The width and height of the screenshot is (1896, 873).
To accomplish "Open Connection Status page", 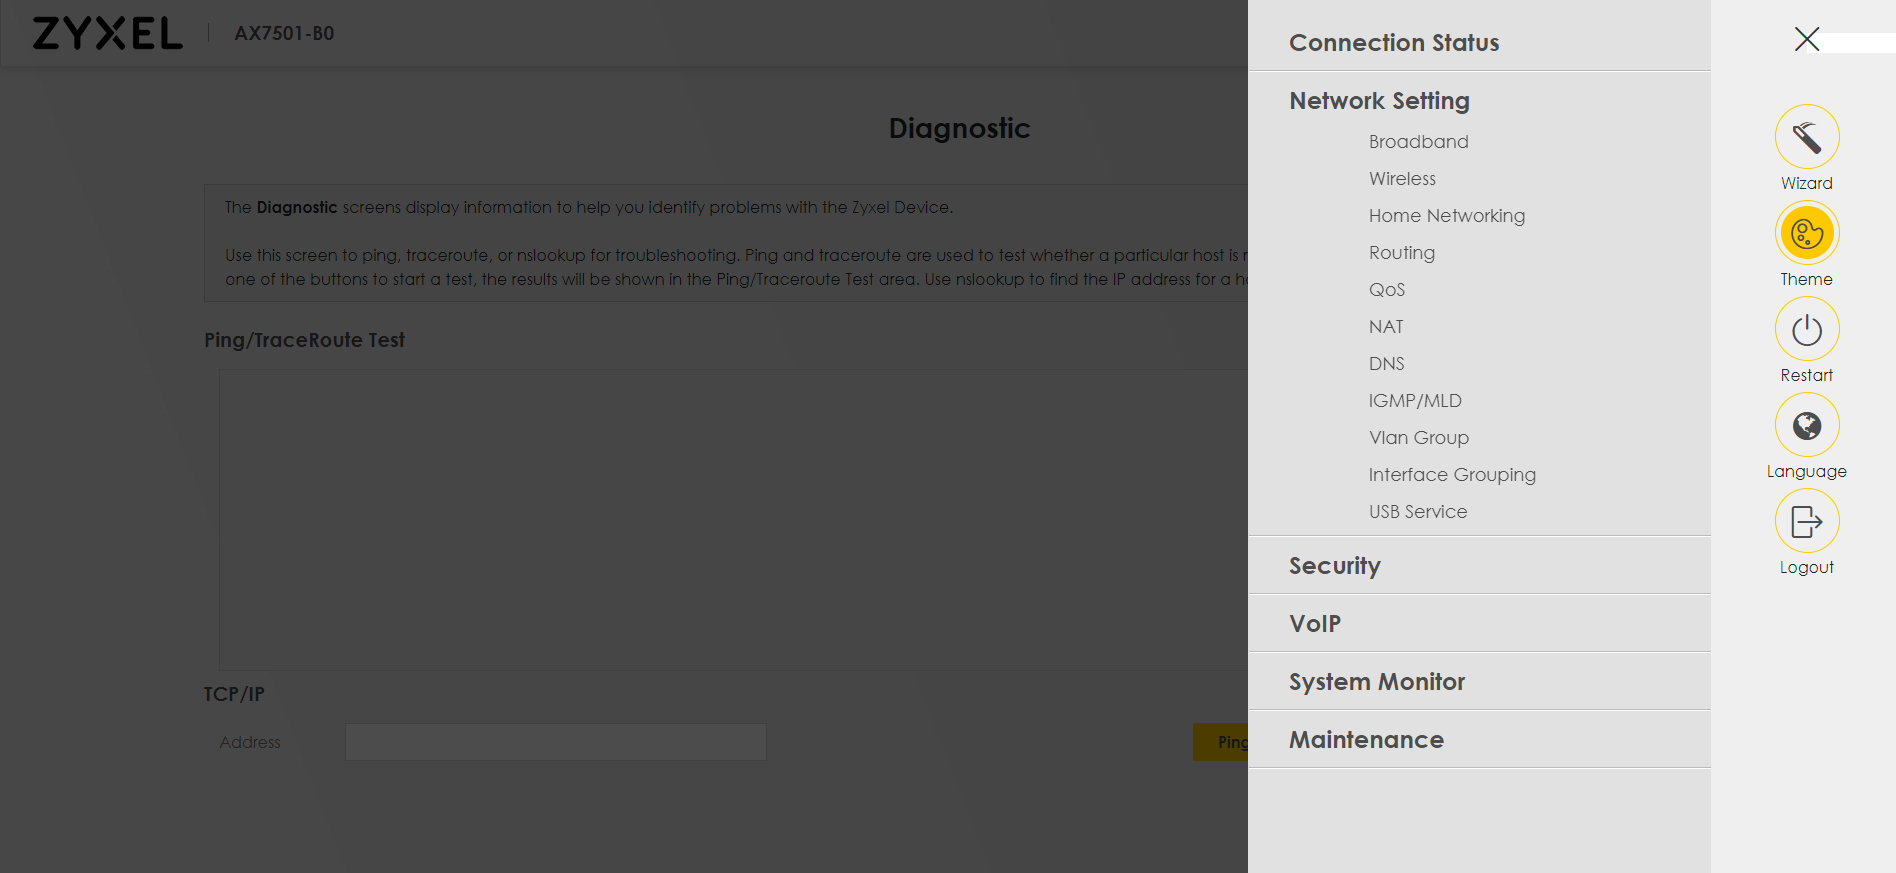I will click(1393, 43).
